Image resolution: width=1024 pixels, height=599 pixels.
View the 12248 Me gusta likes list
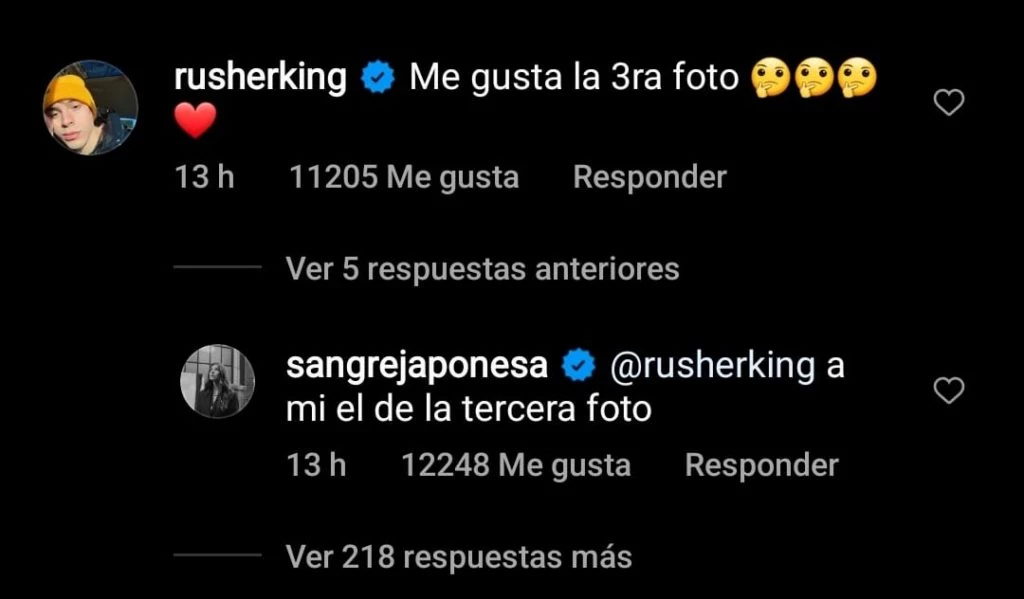coord(516,465)
